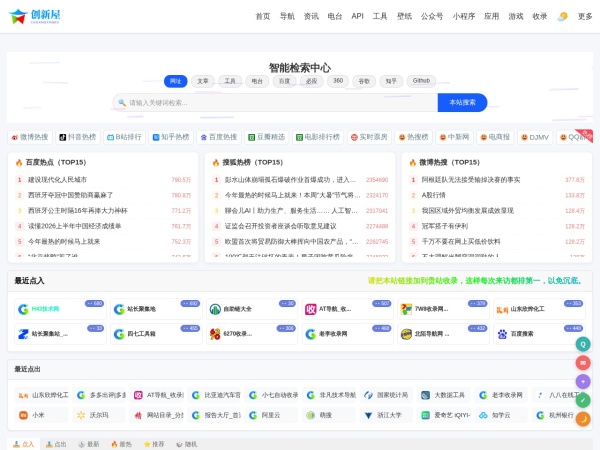Open the 百度搜索 site card with paw icon
The image size is (600, 450).
pyautogui.click(x=540, y=334)
